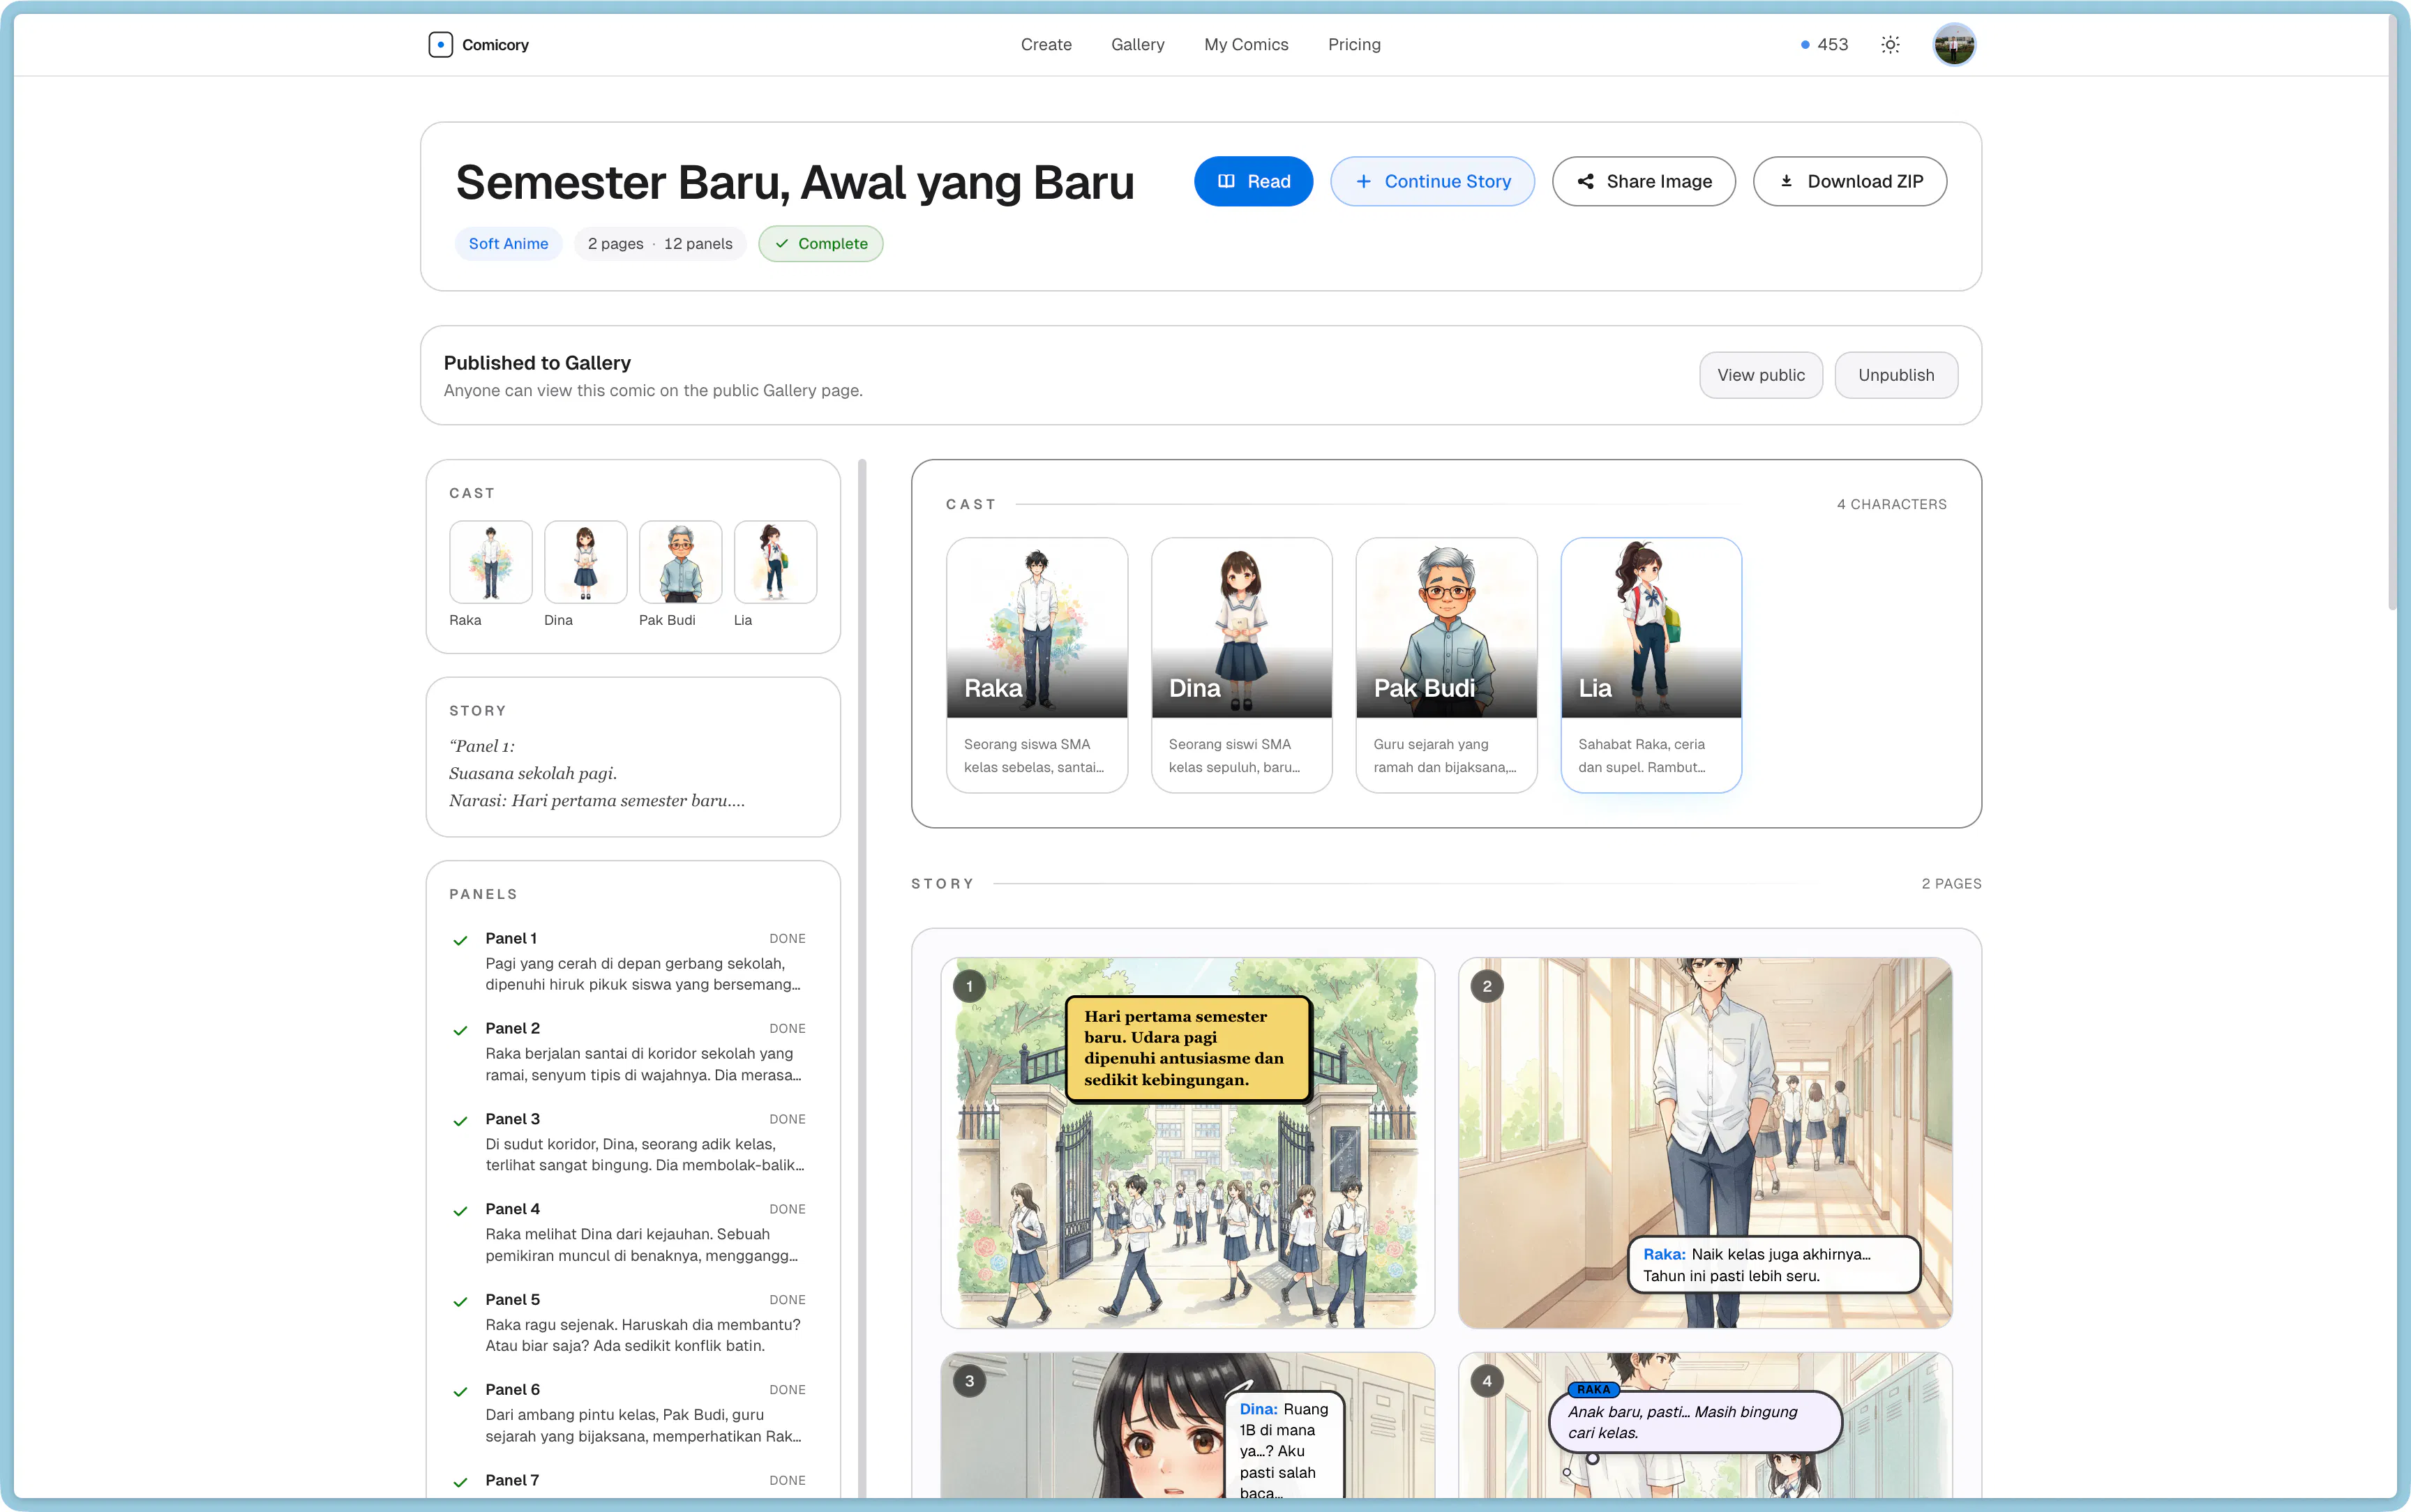Click Continue Story button
The width and height of the screenshot is (2411, 1512).
[x=1432, y=181]
